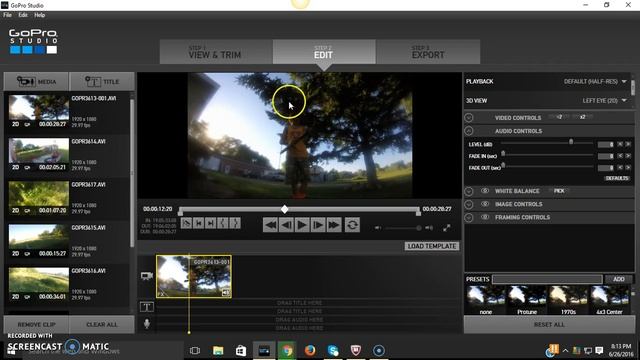Click the audio track microphone icon

(x=147, y=324)
